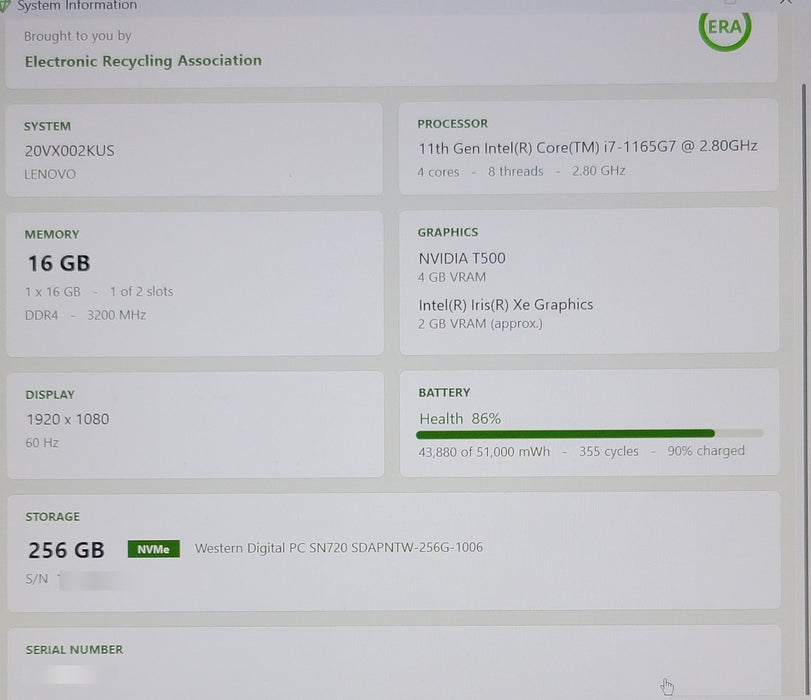811x700 pixels.
Task: Click the BATTERY section heading
Action: 444,393
